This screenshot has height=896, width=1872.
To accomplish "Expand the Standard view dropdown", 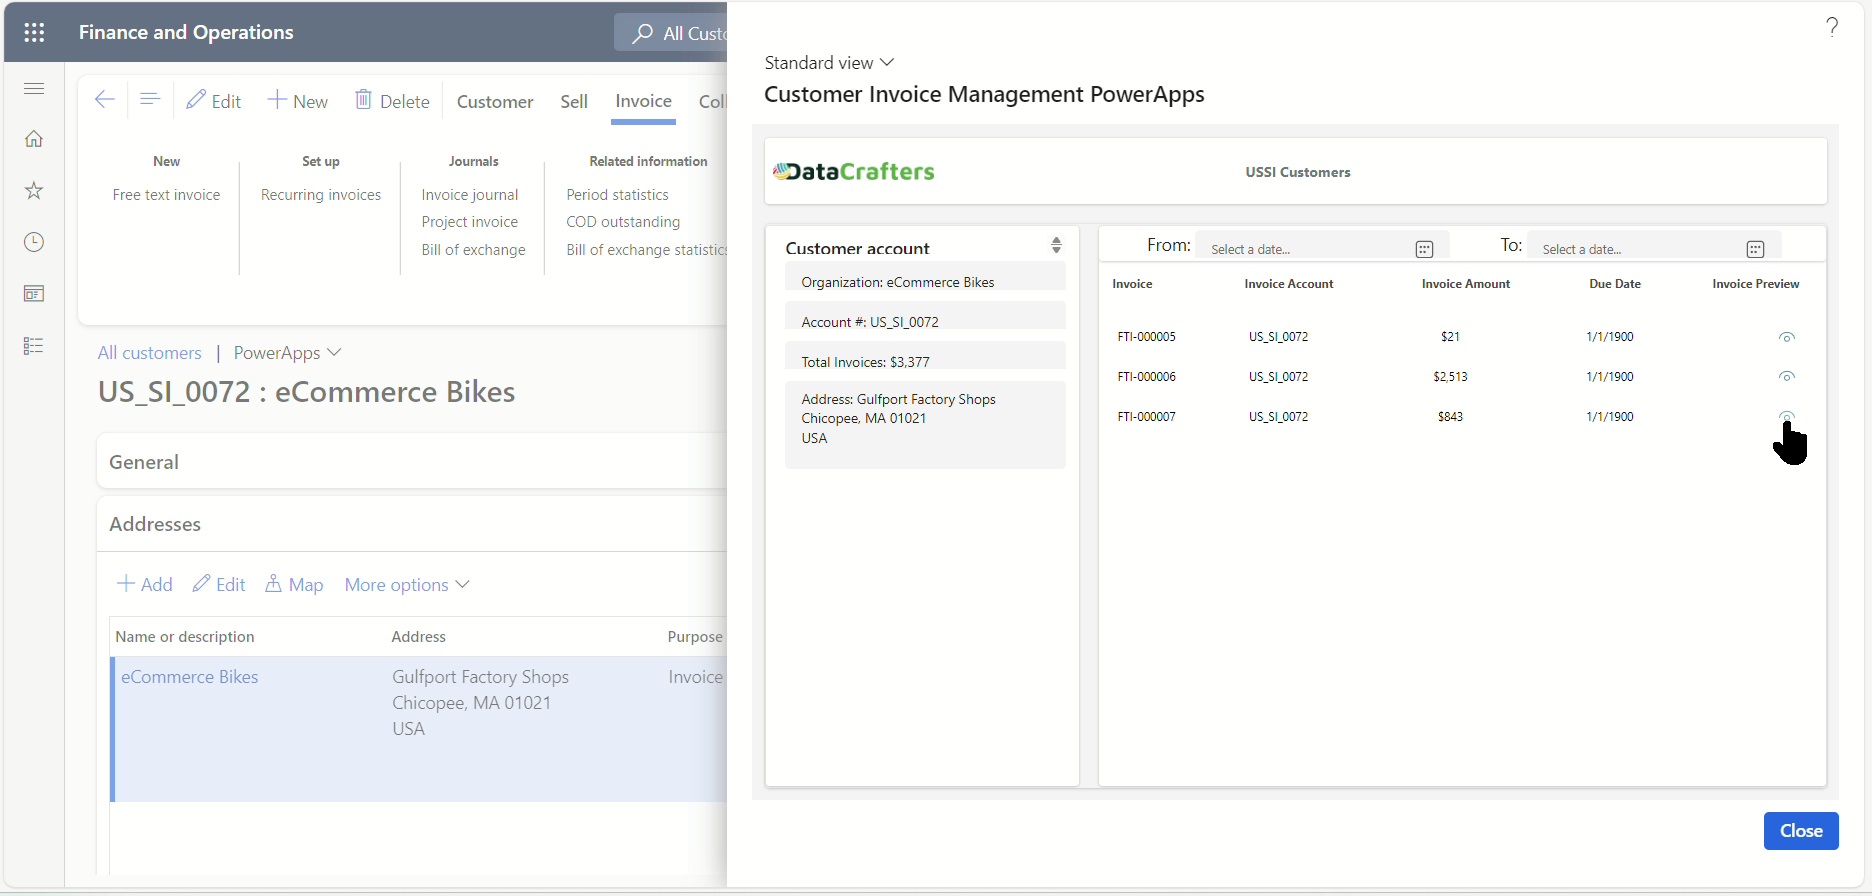I will pos(829,62).
